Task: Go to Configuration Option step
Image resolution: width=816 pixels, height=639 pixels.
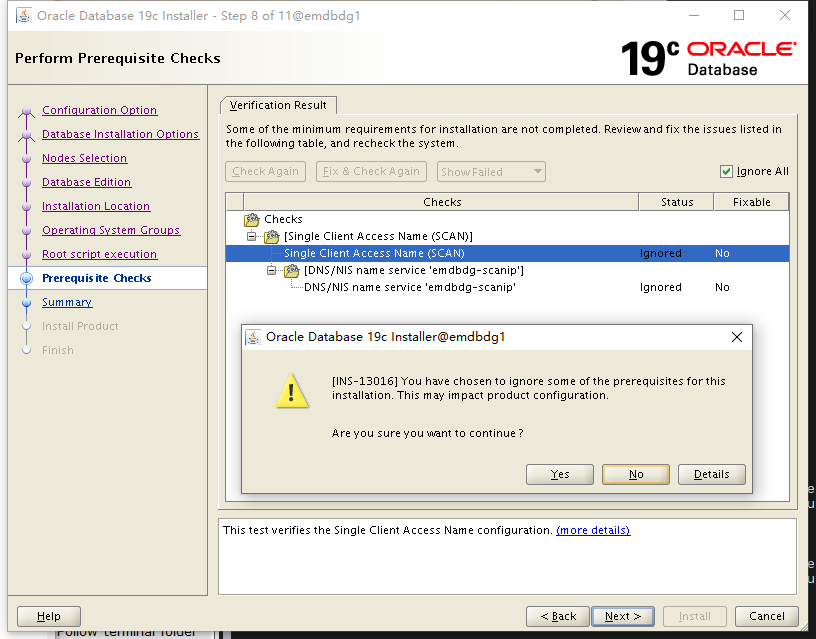Action: [99, 110]
